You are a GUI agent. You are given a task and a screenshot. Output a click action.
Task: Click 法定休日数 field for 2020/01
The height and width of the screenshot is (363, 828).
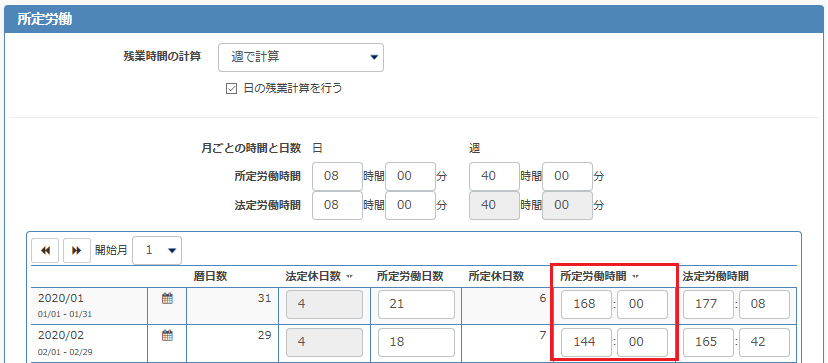324,304
